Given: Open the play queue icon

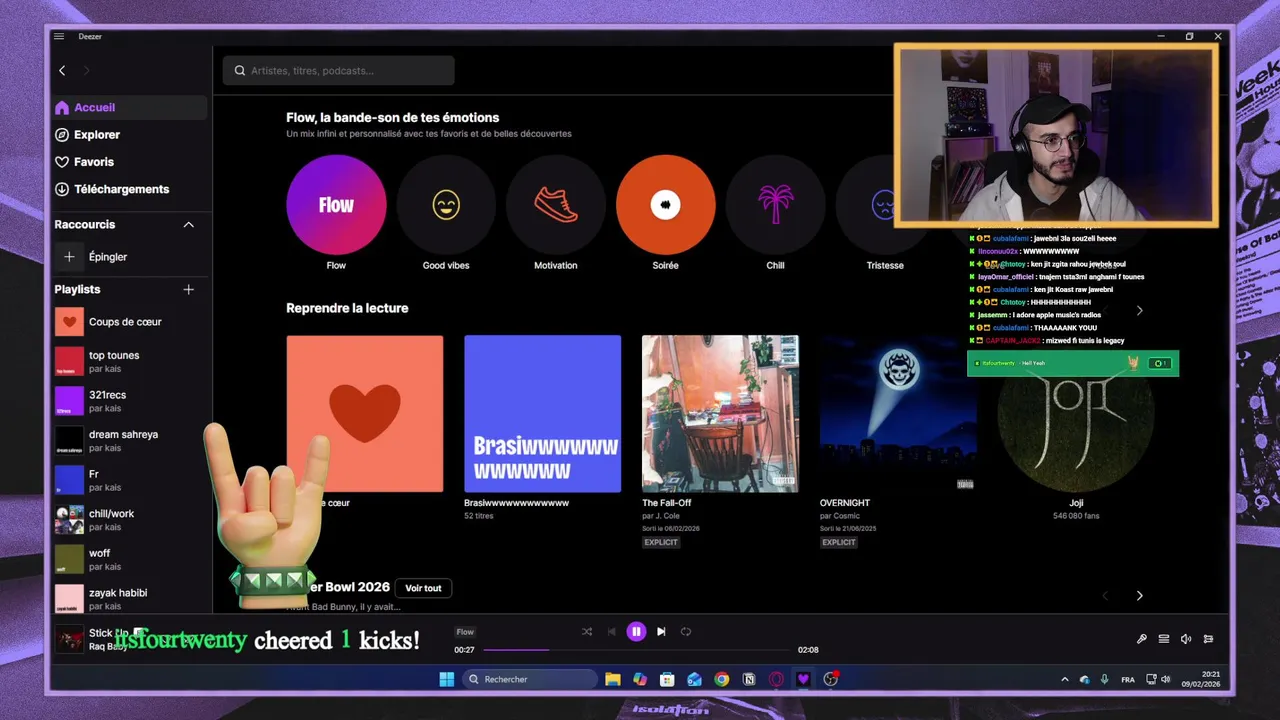Looking at the screenshot, I should point(1164,639).
